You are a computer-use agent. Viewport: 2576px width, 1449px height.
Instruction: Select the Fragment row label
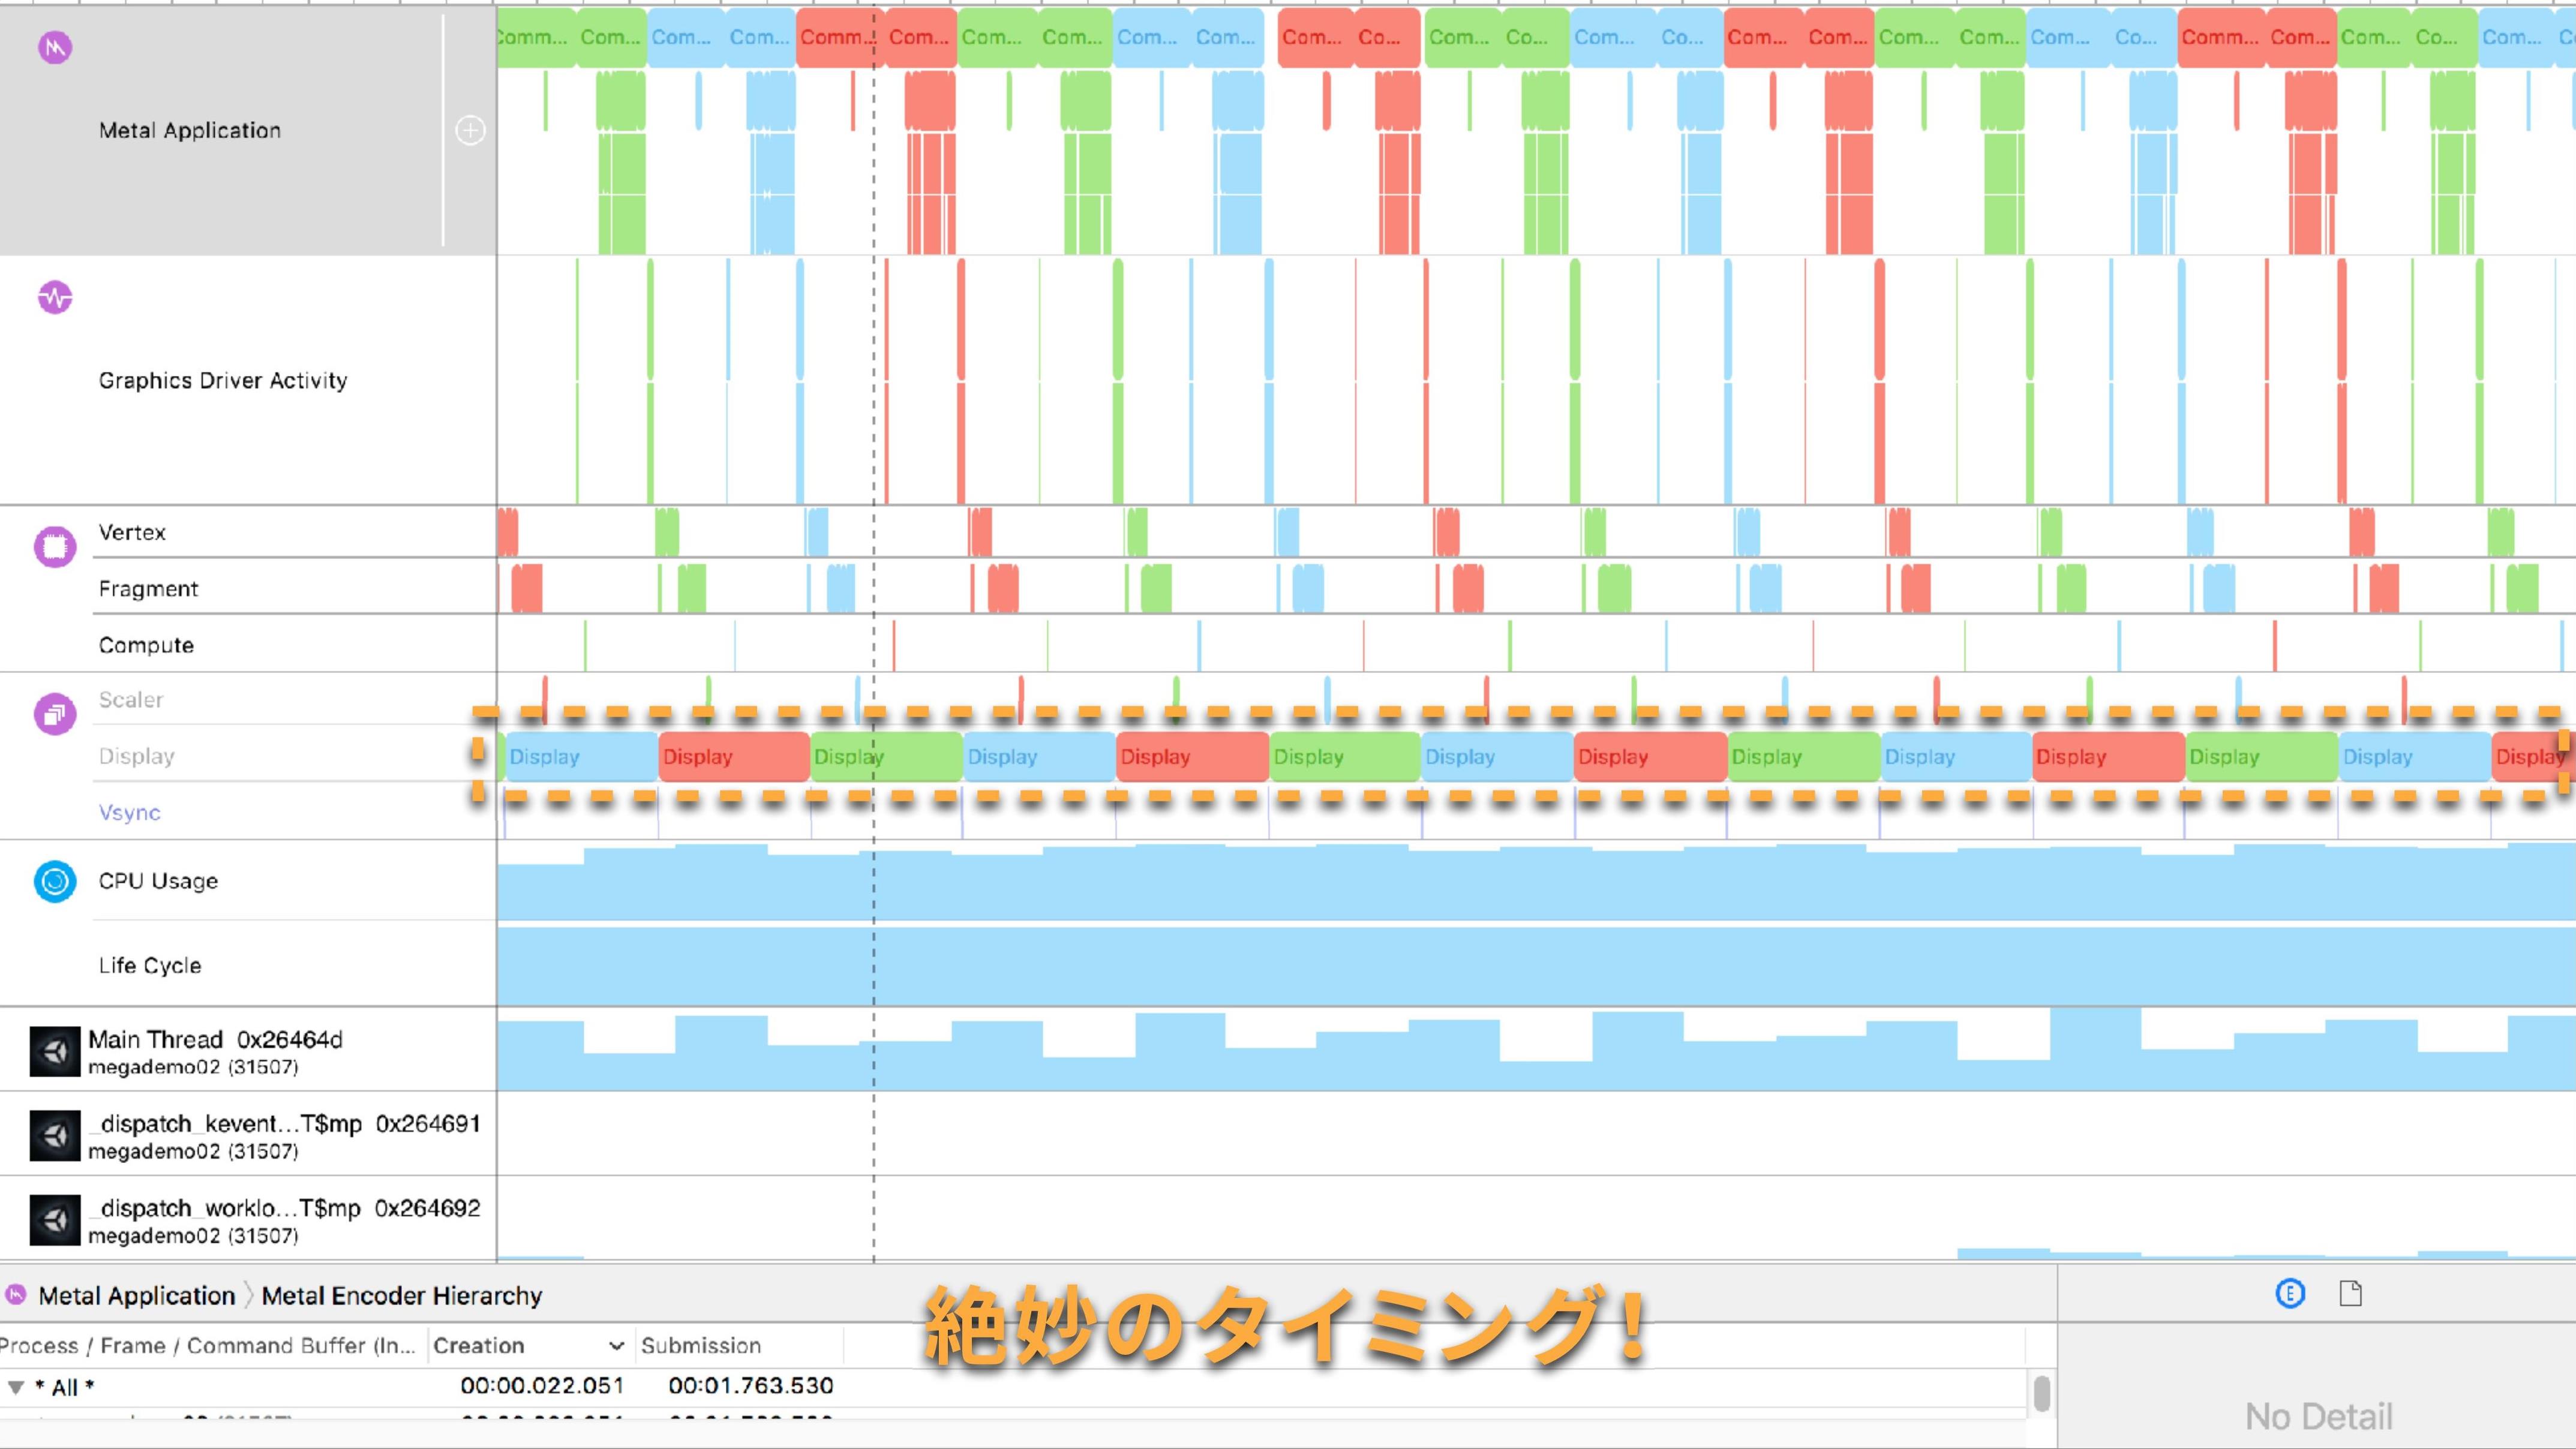coord(148,589)
